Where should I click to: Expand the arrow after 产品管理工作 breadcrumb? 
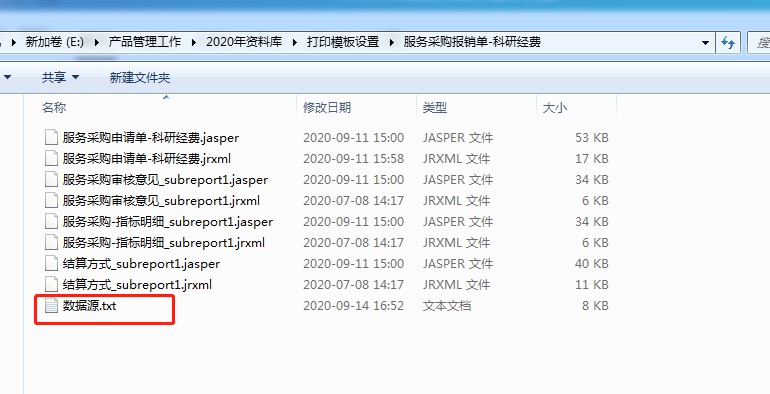coord(193,42)
